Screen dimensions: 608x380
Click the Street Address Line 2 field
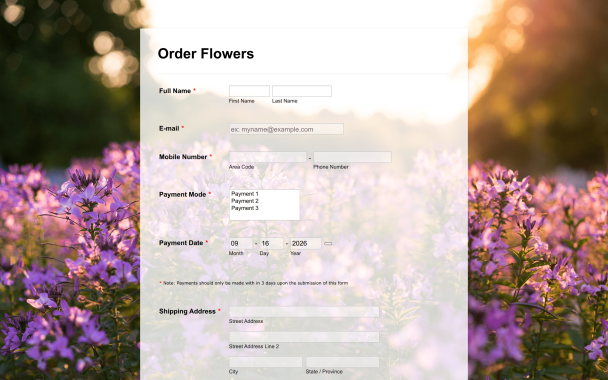click(x=304, y=337)
